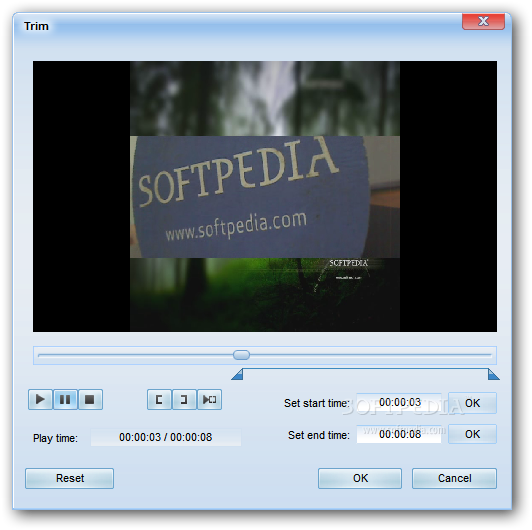Cancel the Trim dialog
The width and height of the screenshot is (532, 530).
pyautogui.click(x=454, y=478)
